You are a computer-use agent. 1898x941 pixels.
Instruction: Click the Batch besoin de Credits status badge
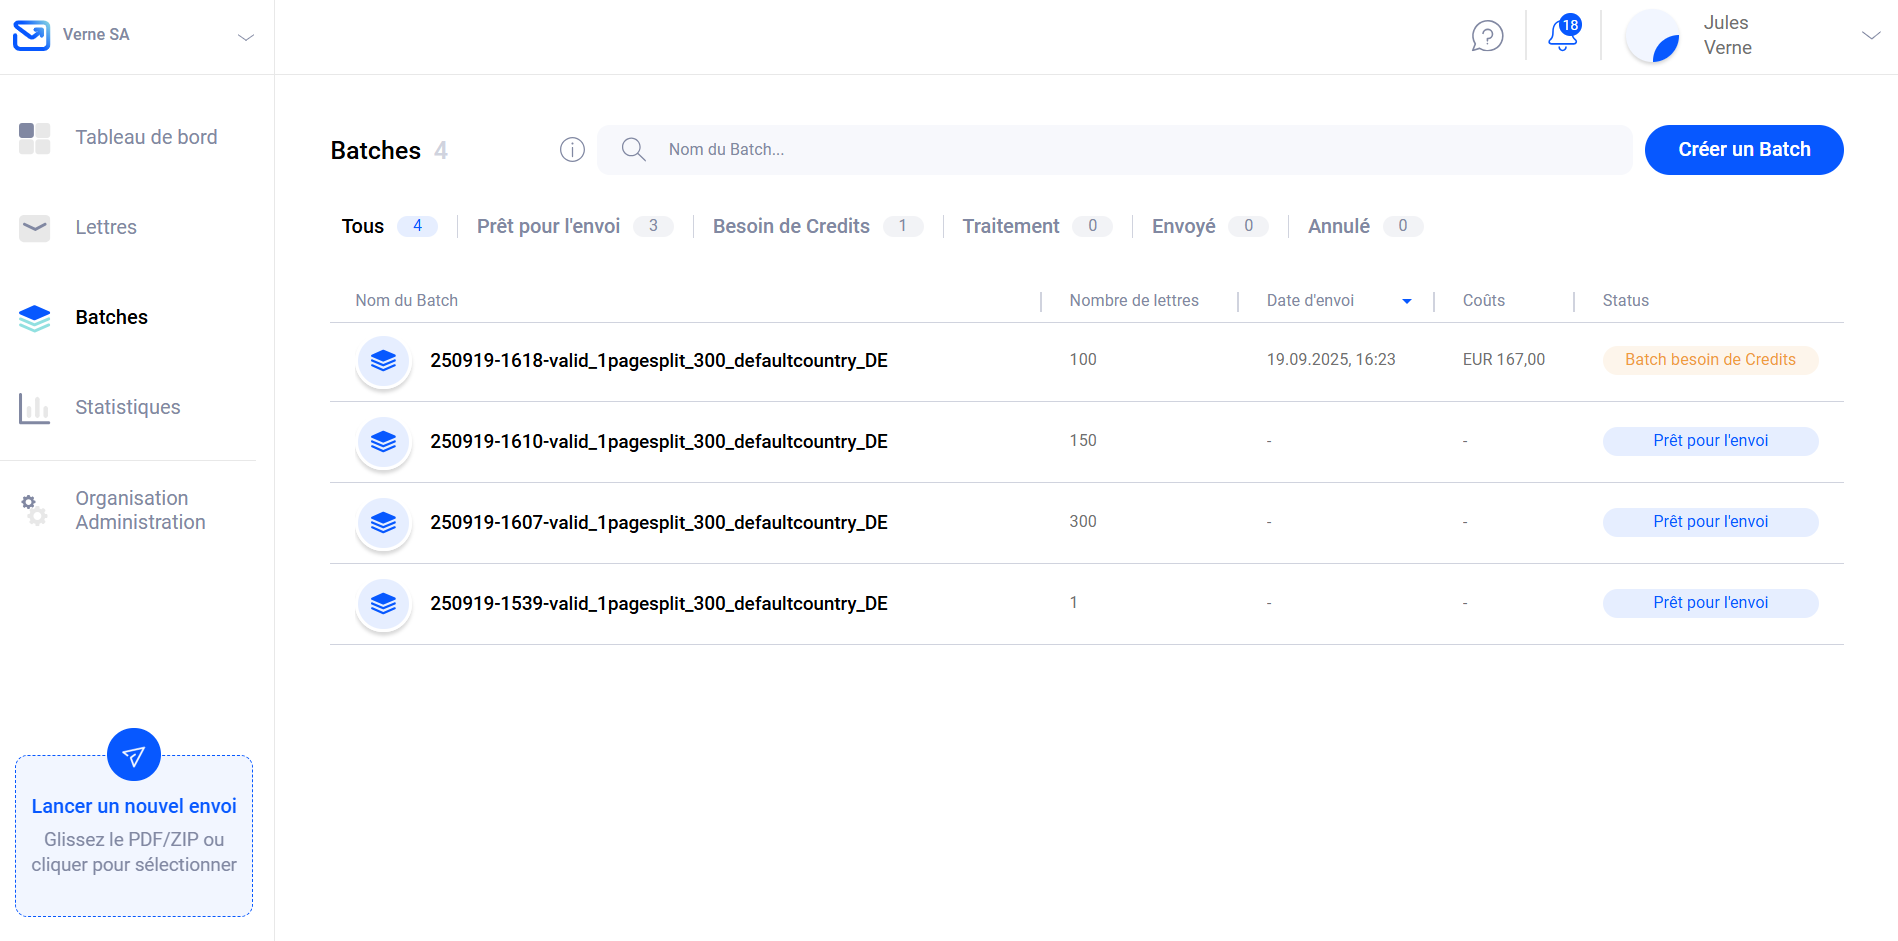coord(1710,360)
